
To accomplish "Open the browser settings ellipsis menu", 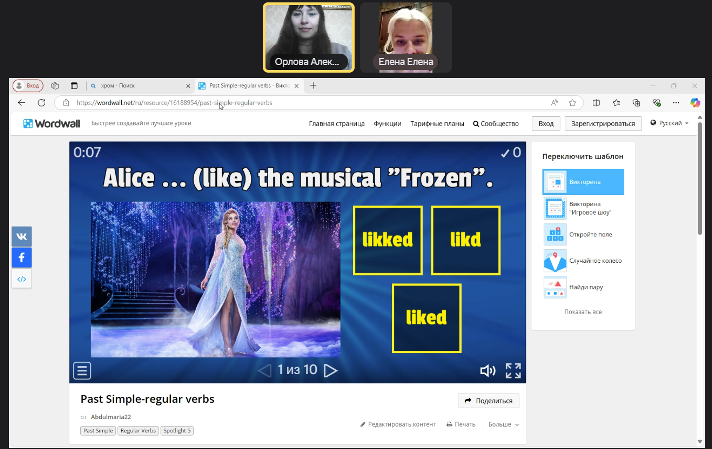I will 676,103.
